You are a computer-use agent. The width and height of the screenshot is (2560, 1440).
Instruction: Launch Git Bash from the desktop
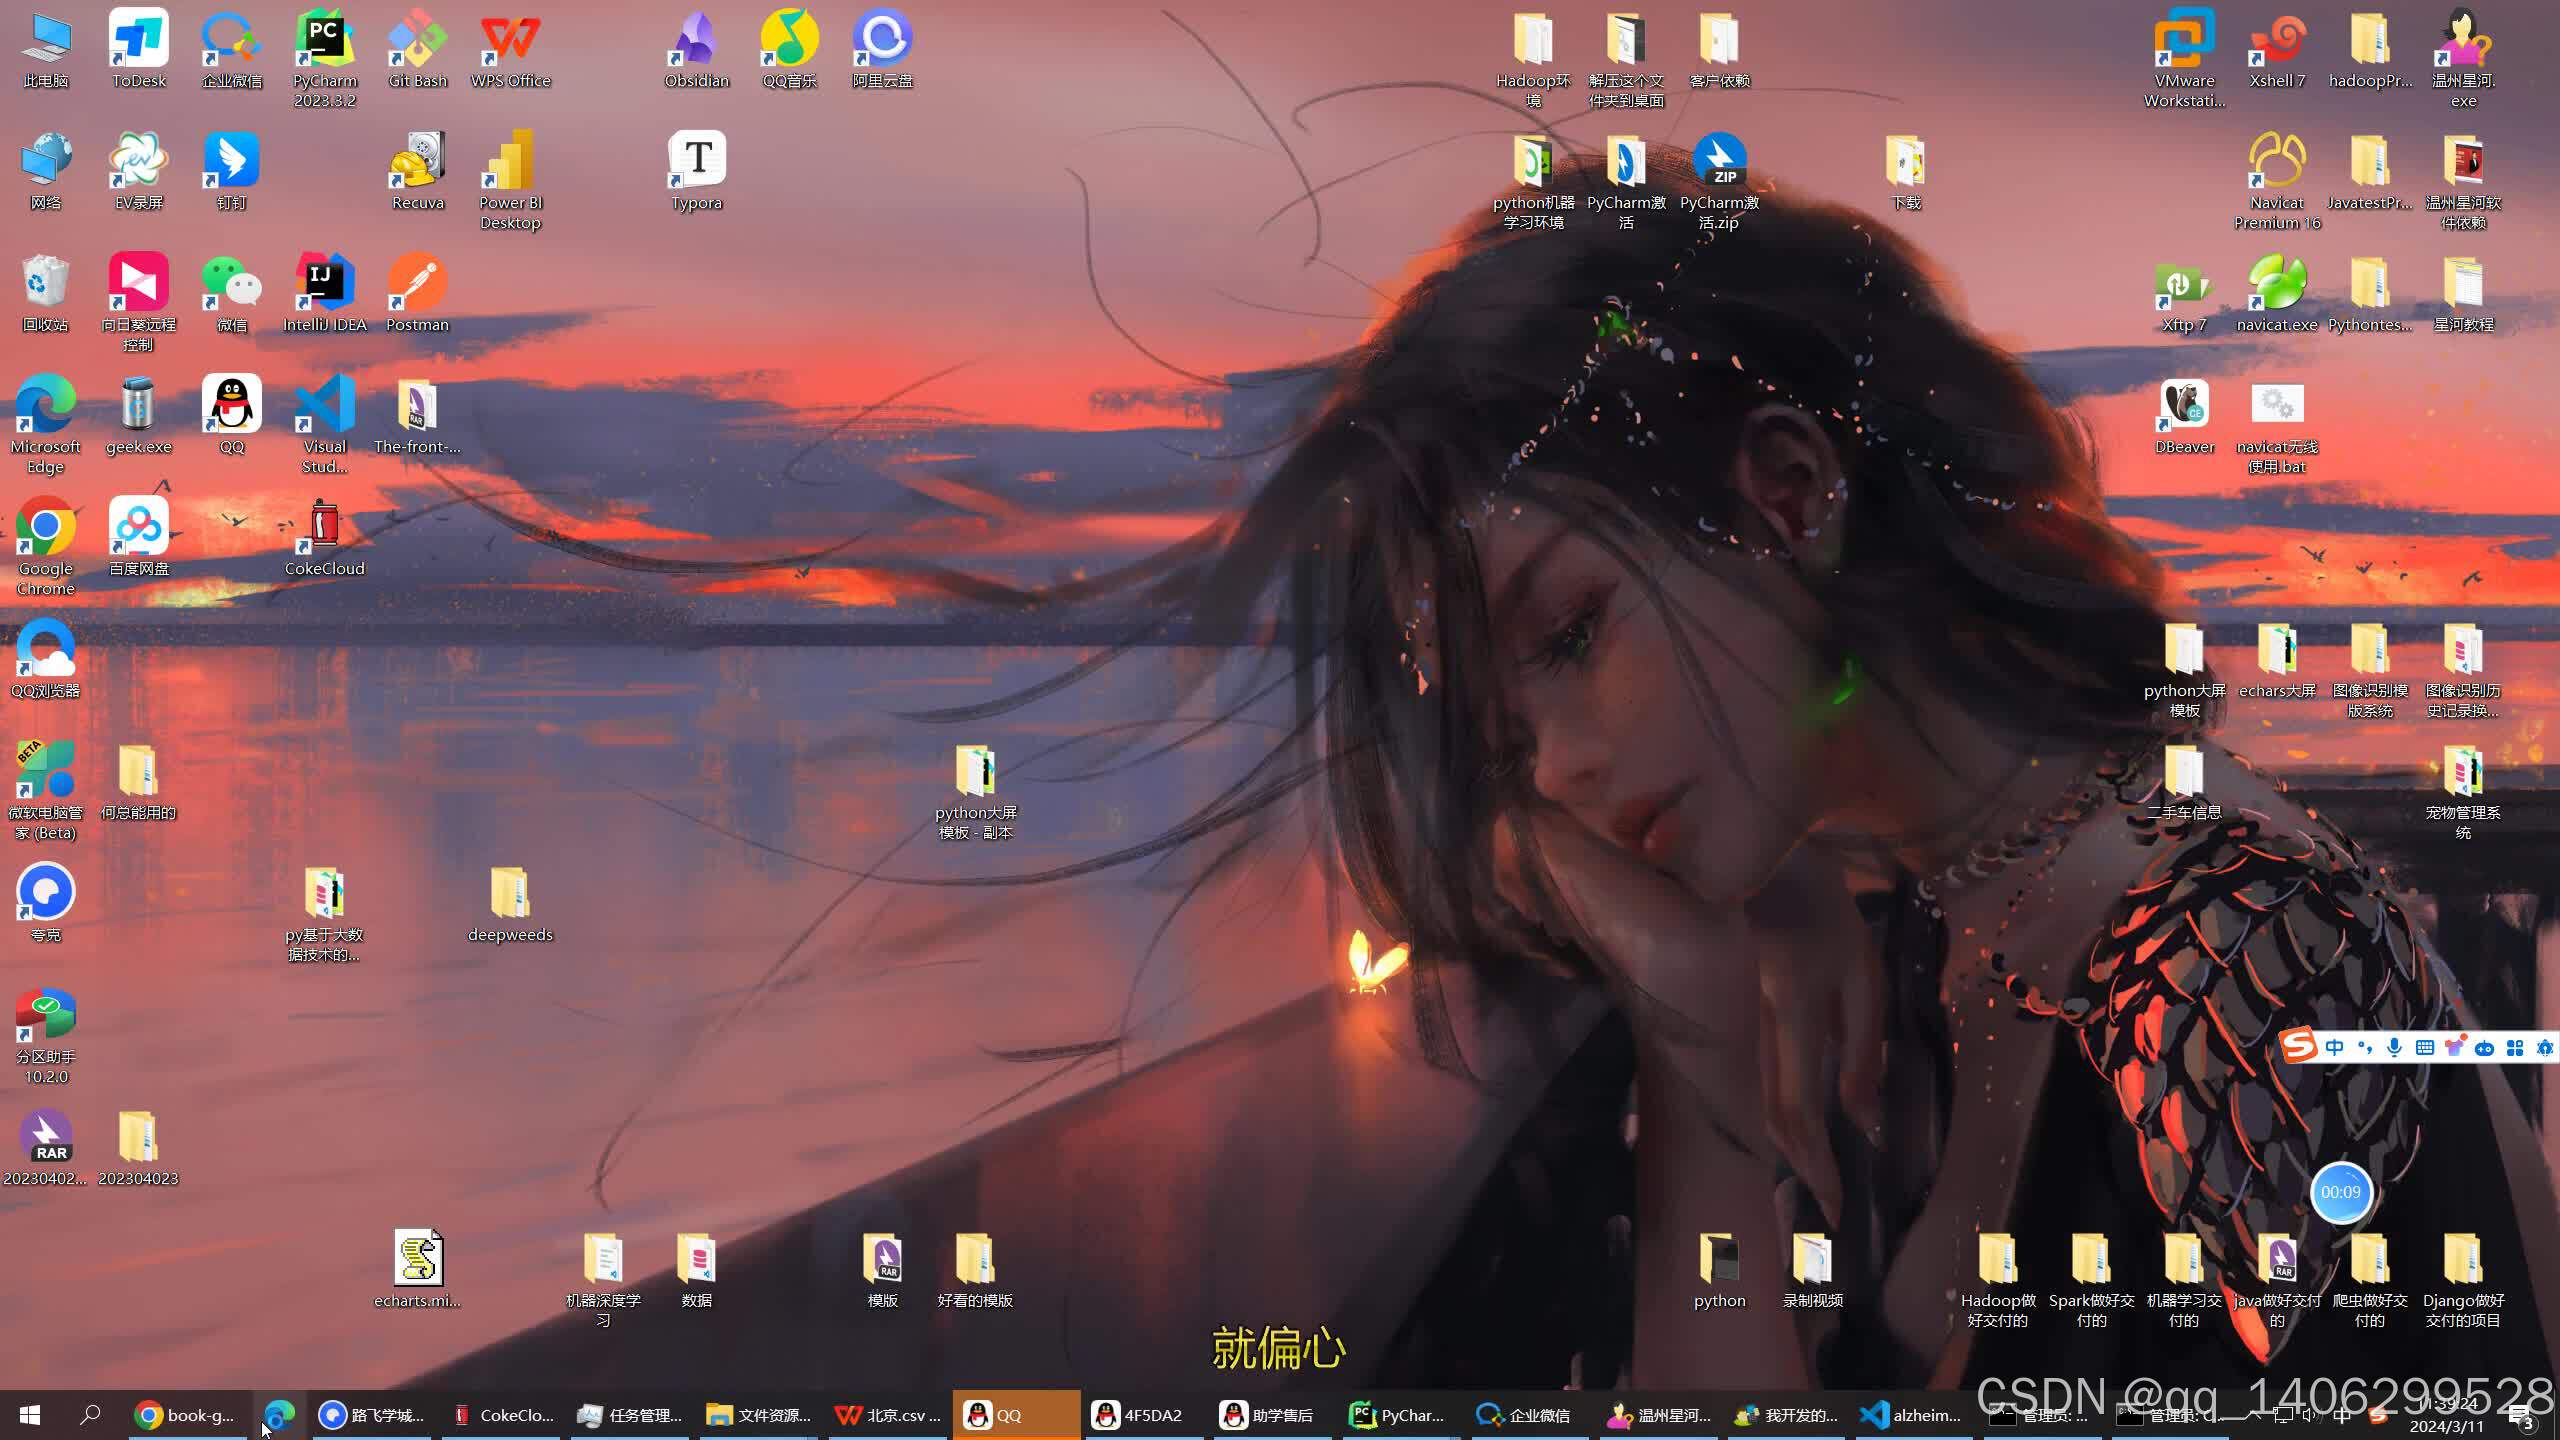point(418,50)
